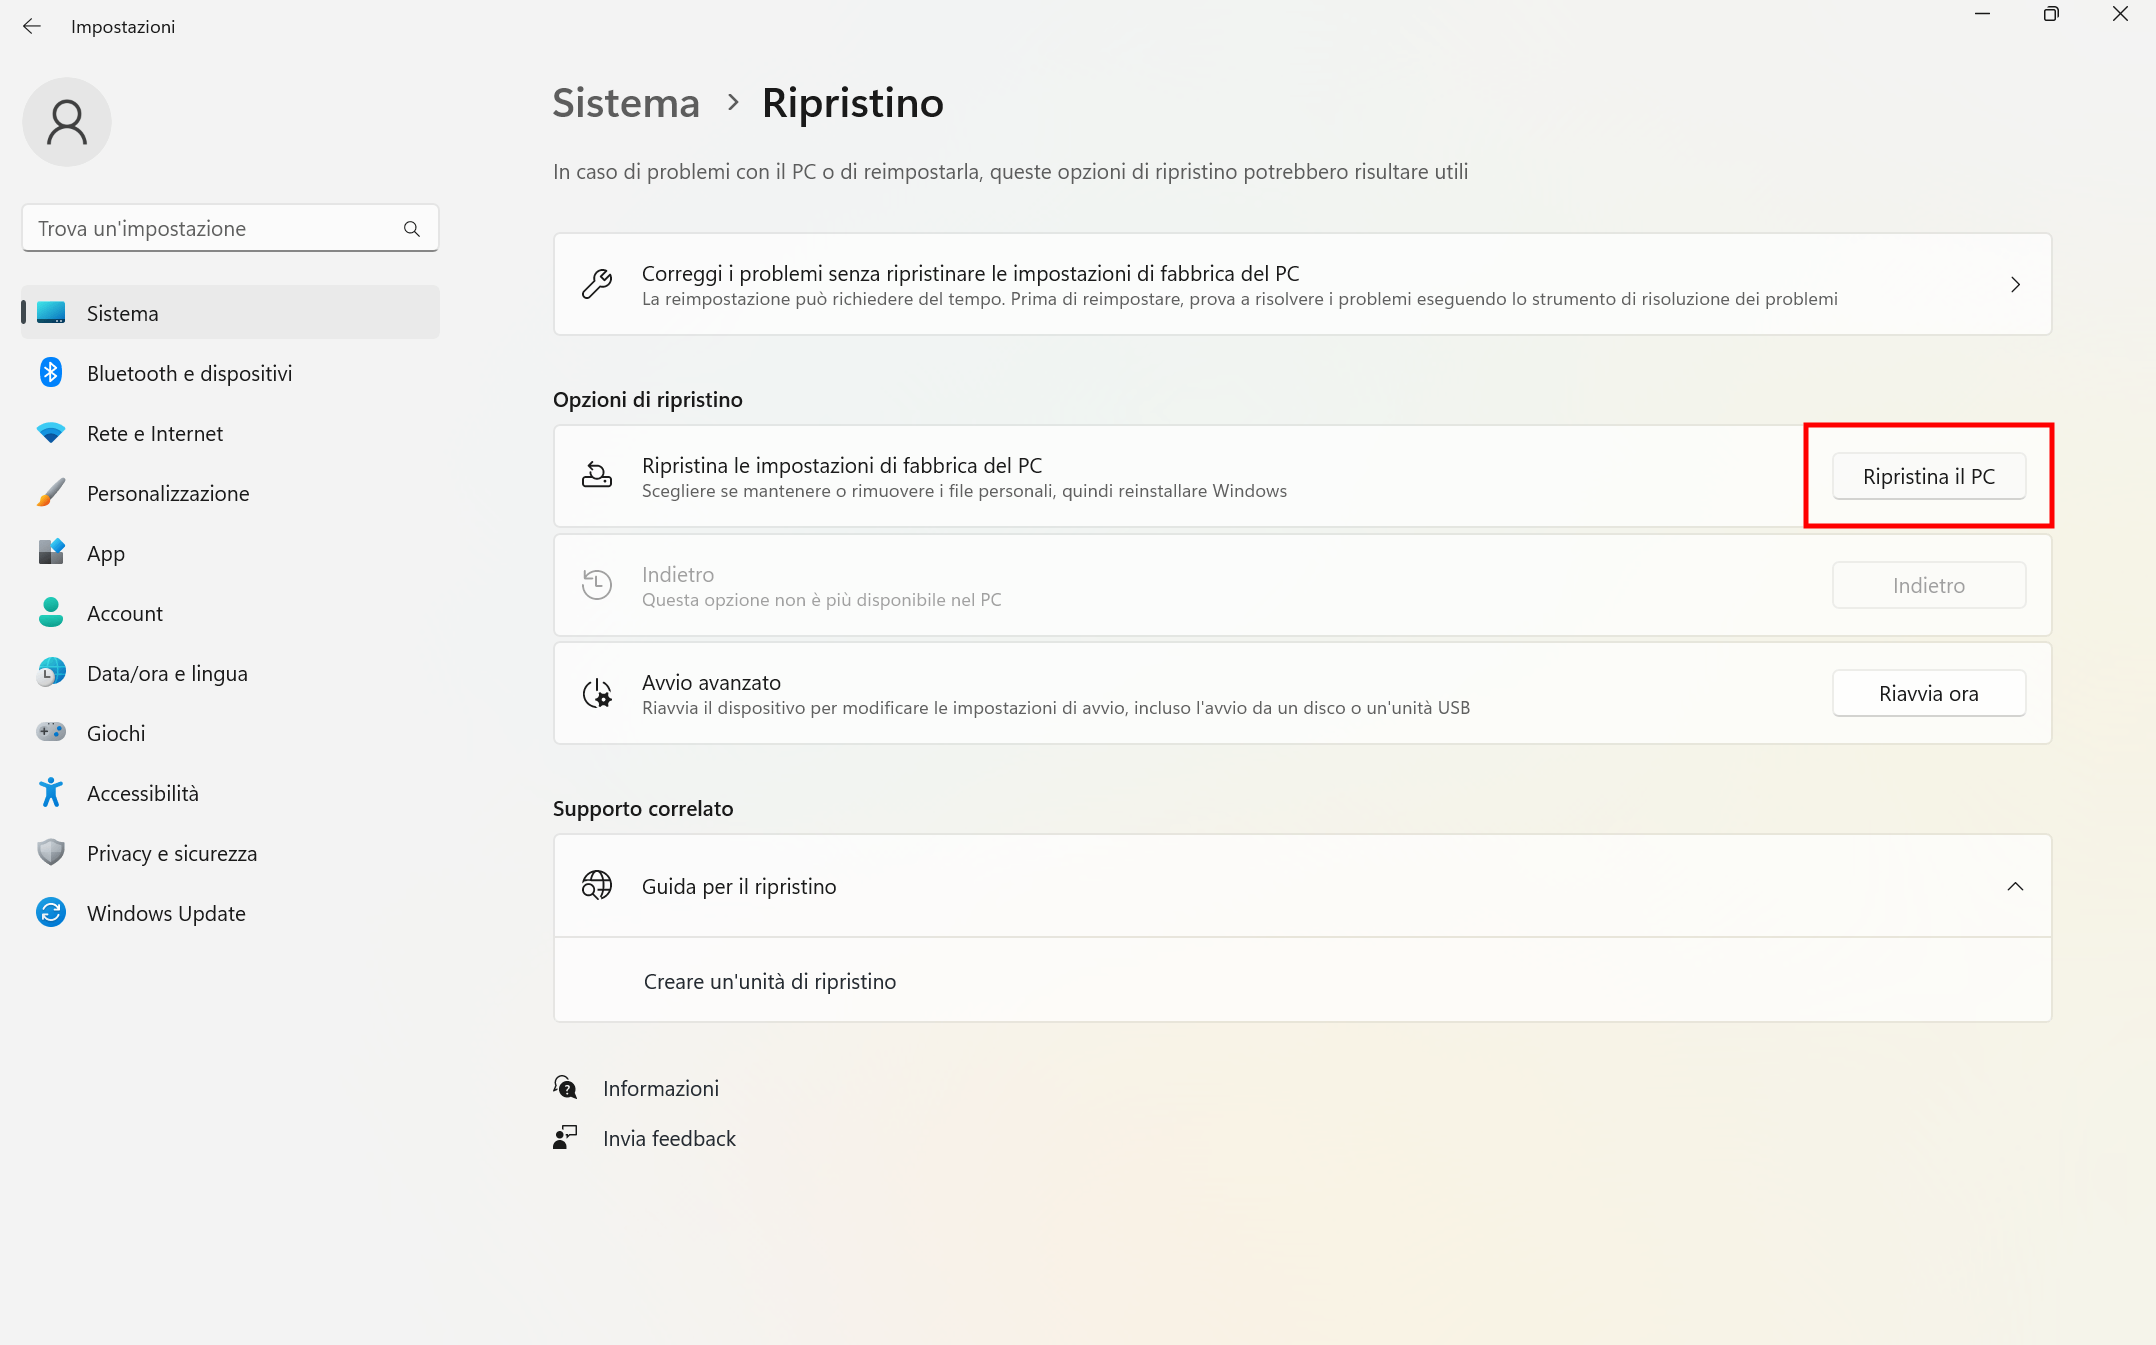The height and width of the screenshot is (1345, 2156).
Task: Collapse the Guida per il ripristino section
Action: click(2015, 886)
